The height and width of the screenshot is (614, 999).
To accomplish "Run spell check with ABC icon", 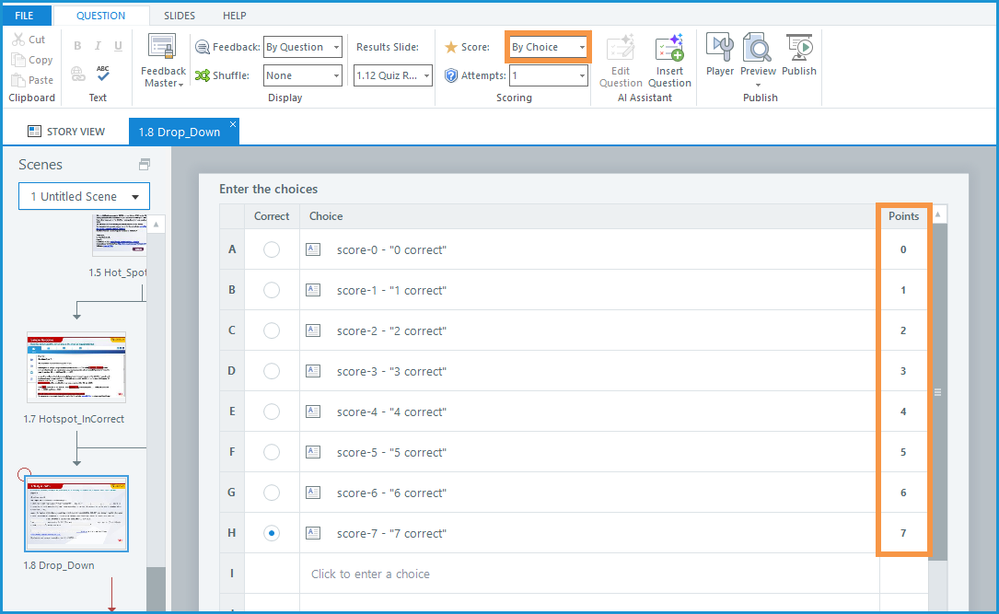I will tap(103, 73).
